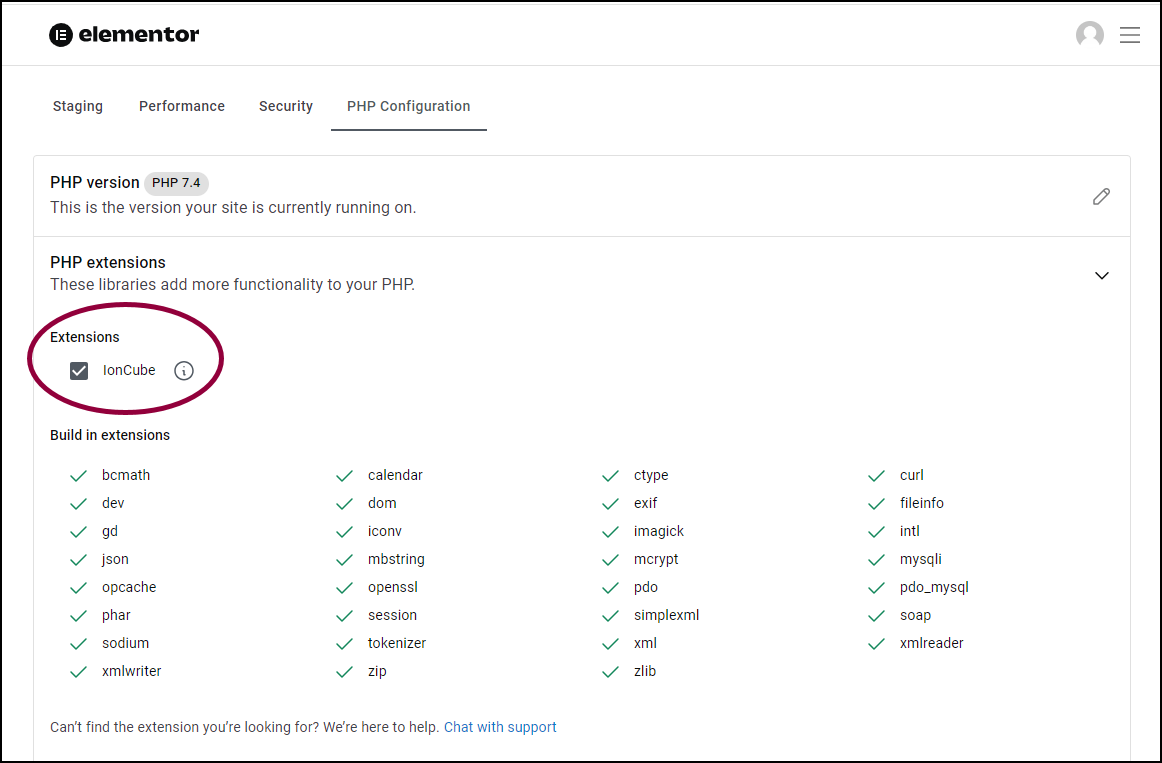
Task: Click the bcmath green checkmark
Action: [x=79, y=476]
